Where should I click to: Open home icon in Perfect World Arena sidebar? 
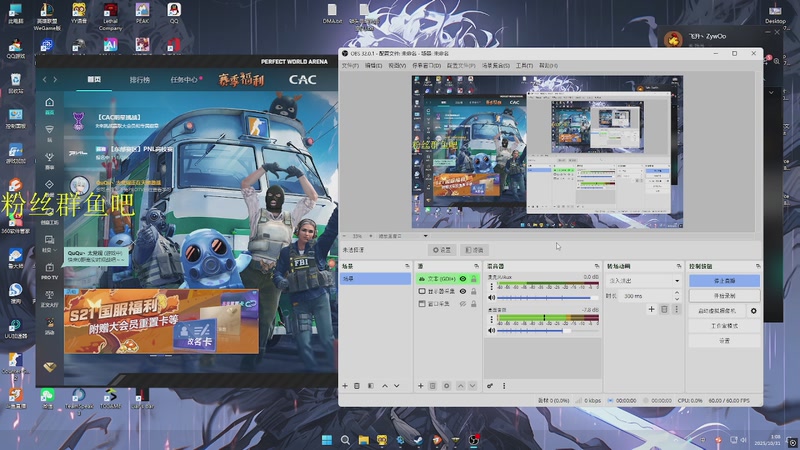click(x=49, y=106)
